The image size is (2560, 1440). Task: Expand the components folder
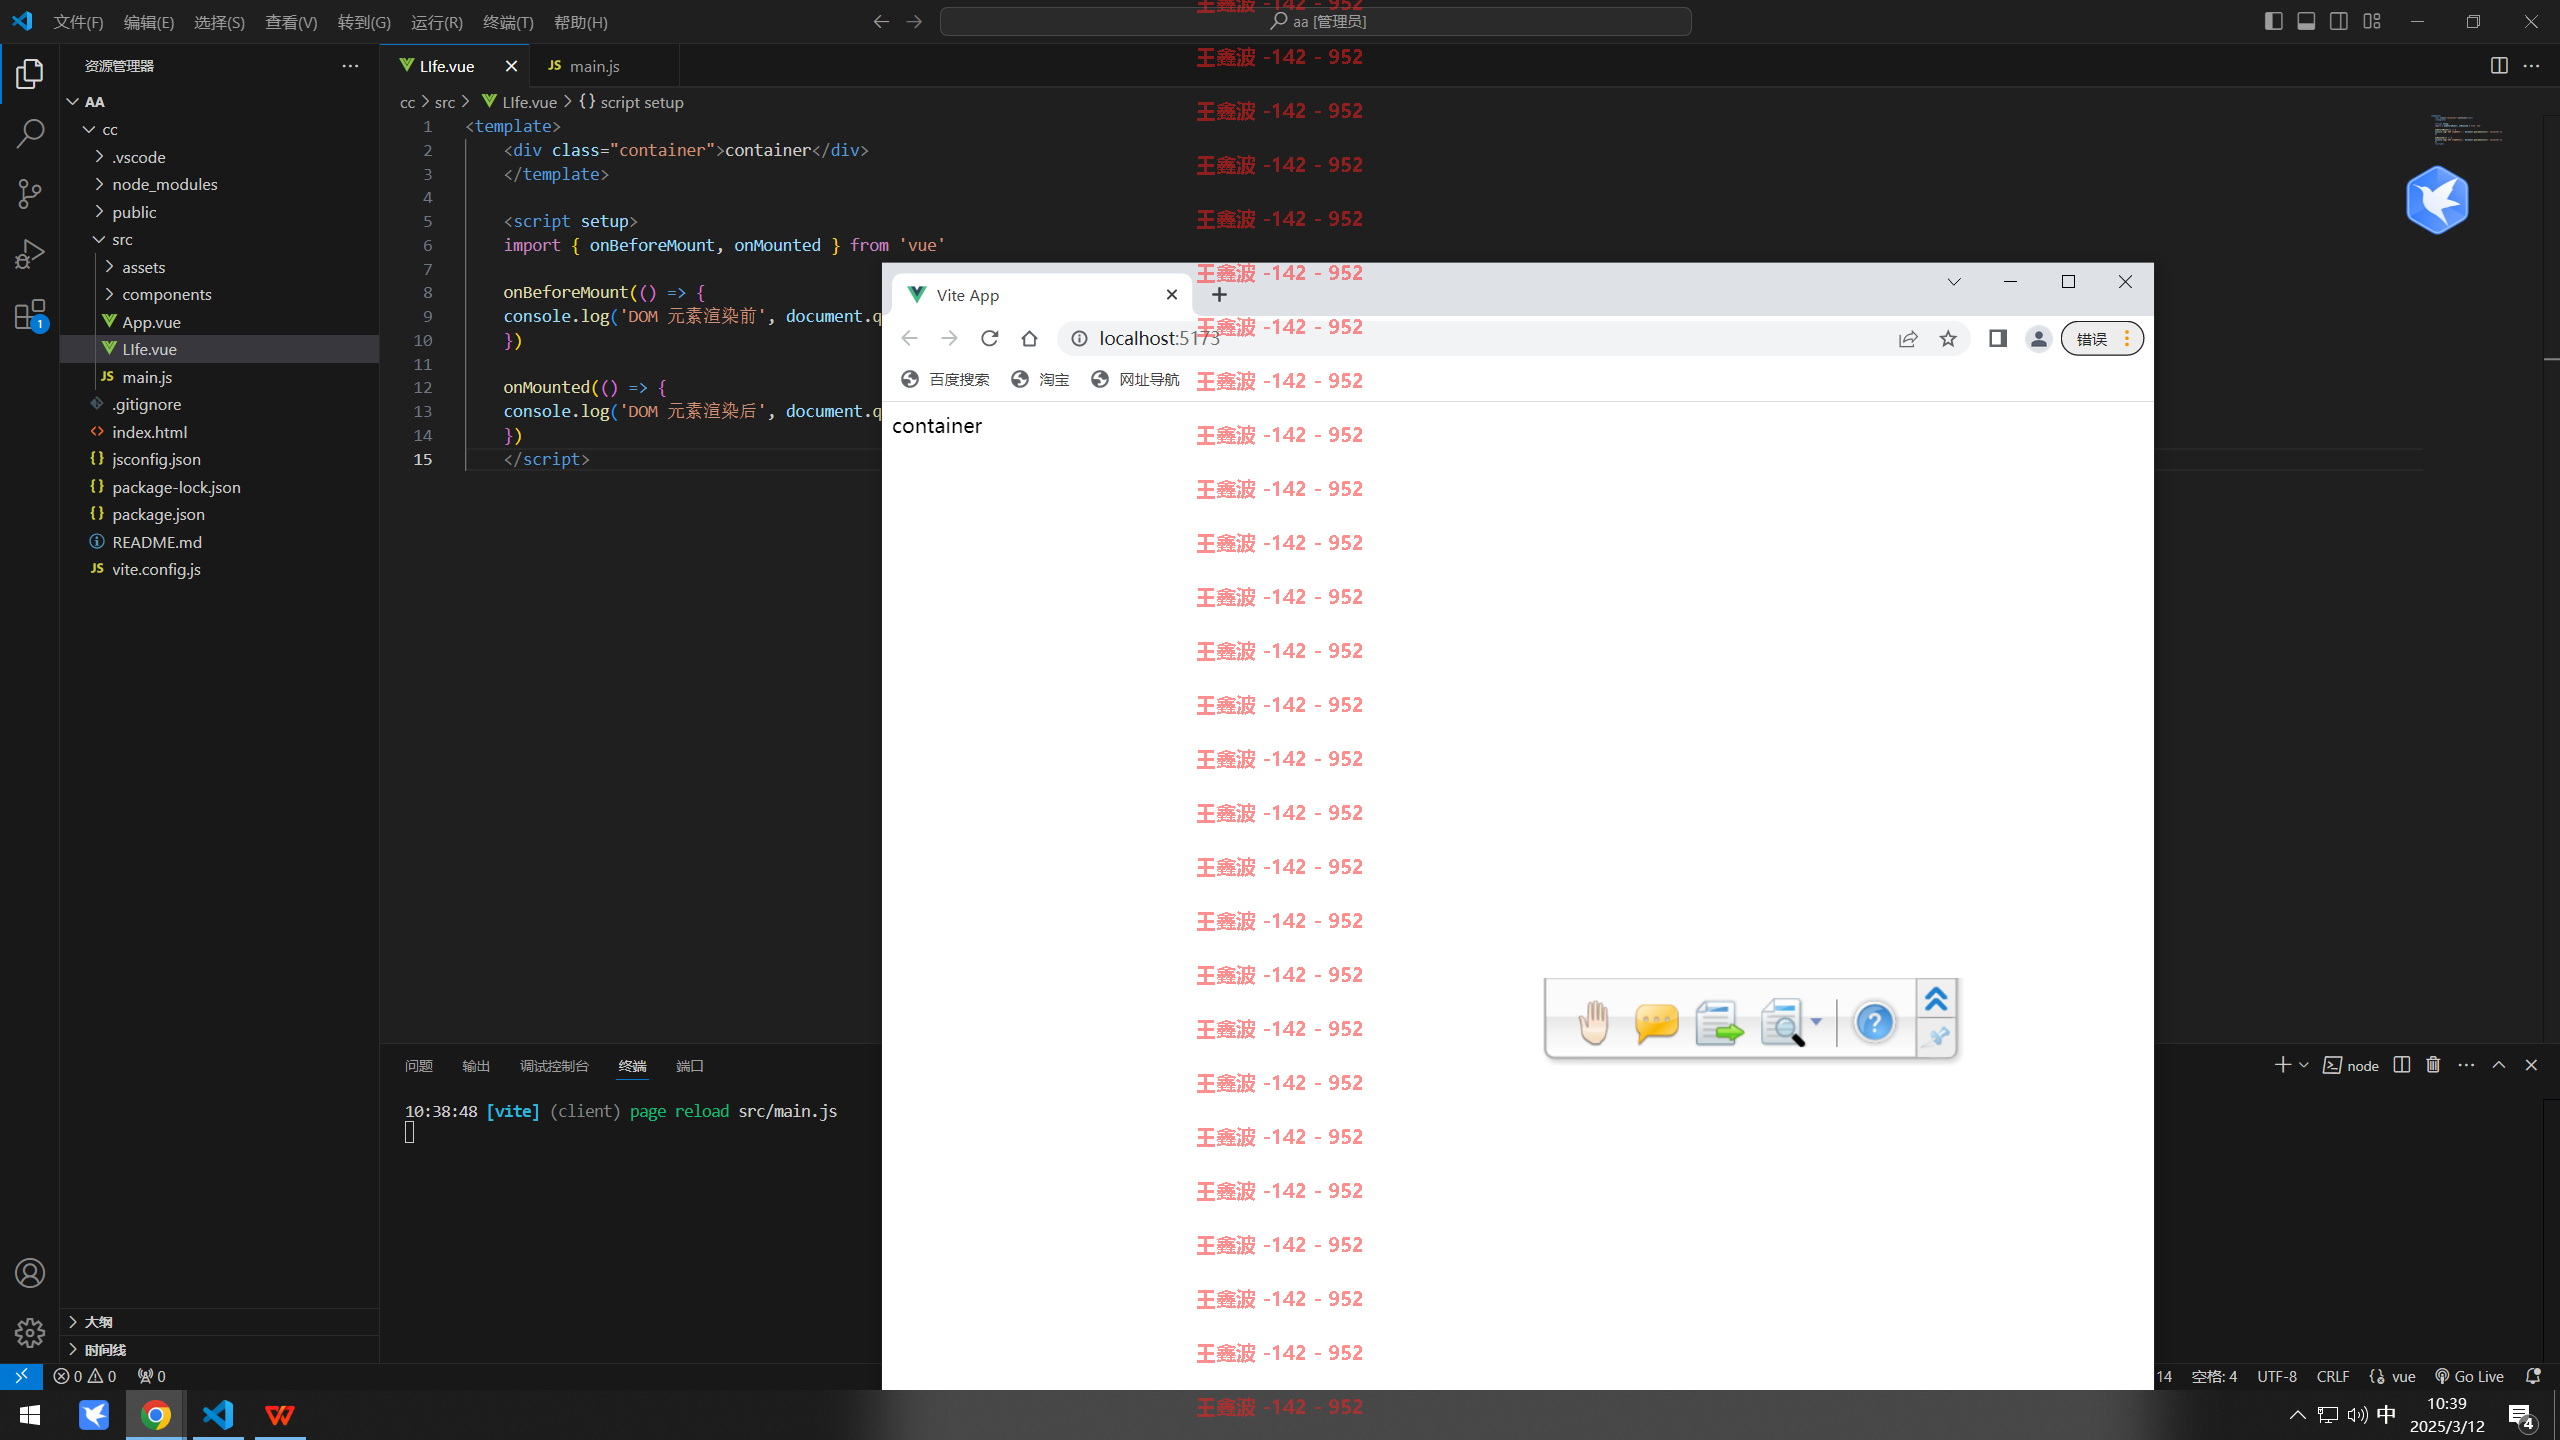click(219, 294)
